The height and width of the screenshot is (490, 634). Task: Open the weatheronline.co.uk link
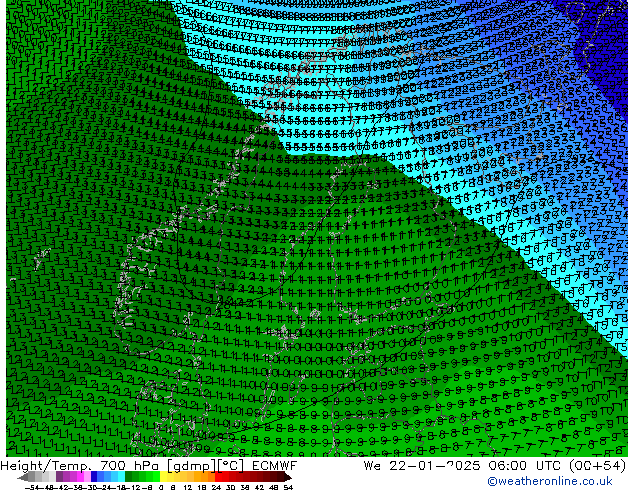[550, 481]
